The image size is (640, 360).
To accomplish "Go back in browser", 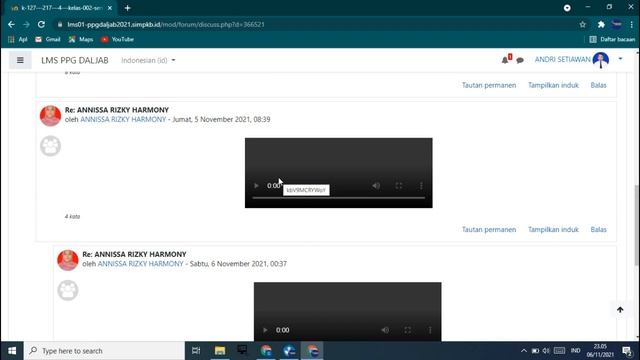I will pos(11,24).
